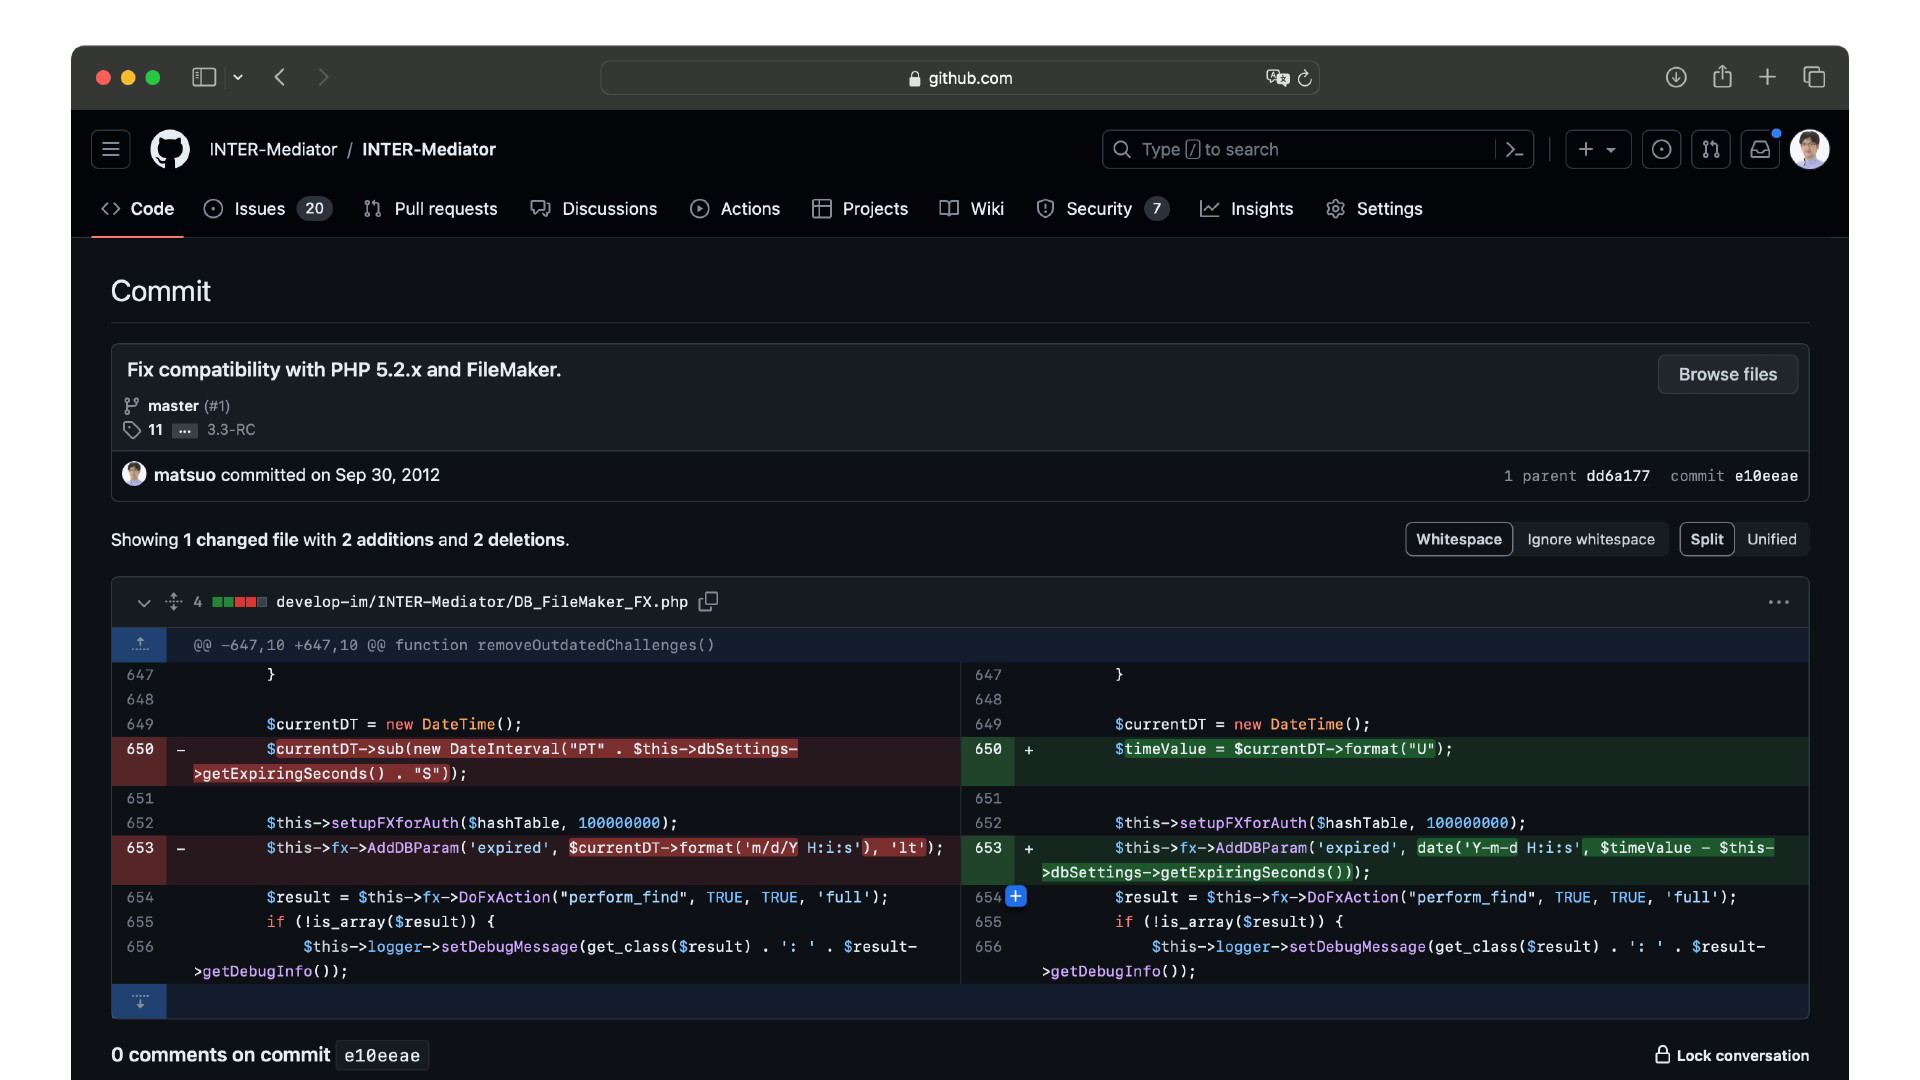Click the Safari translate page icon
Viewport: 1920px width, 1080px height.
[x=1277, y=77]
